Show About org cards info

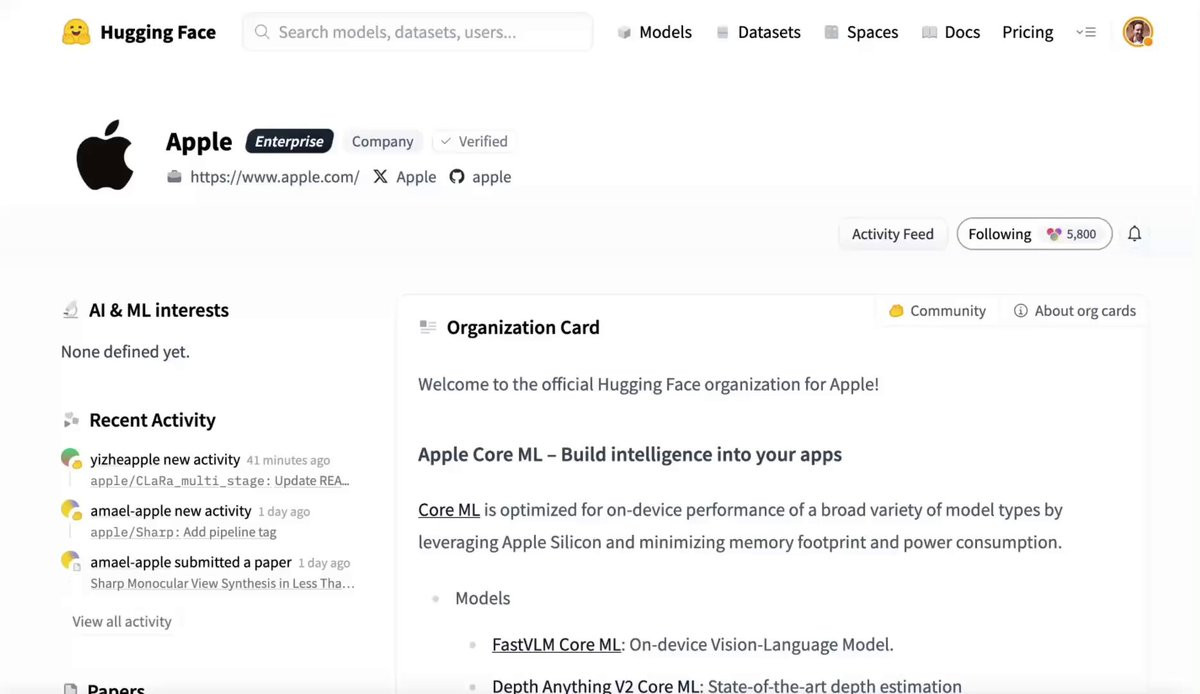(1074, 311)
